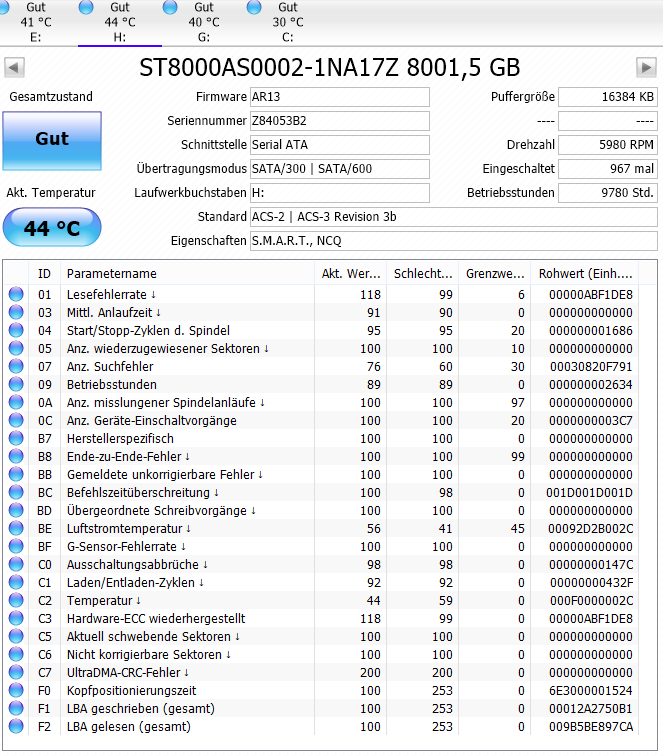Viewport: 671px width, 756px height.
Task: Click the disk title ST8000AS0002-1NA17Z 8001,5 GB
Action: tap(330, 68)
